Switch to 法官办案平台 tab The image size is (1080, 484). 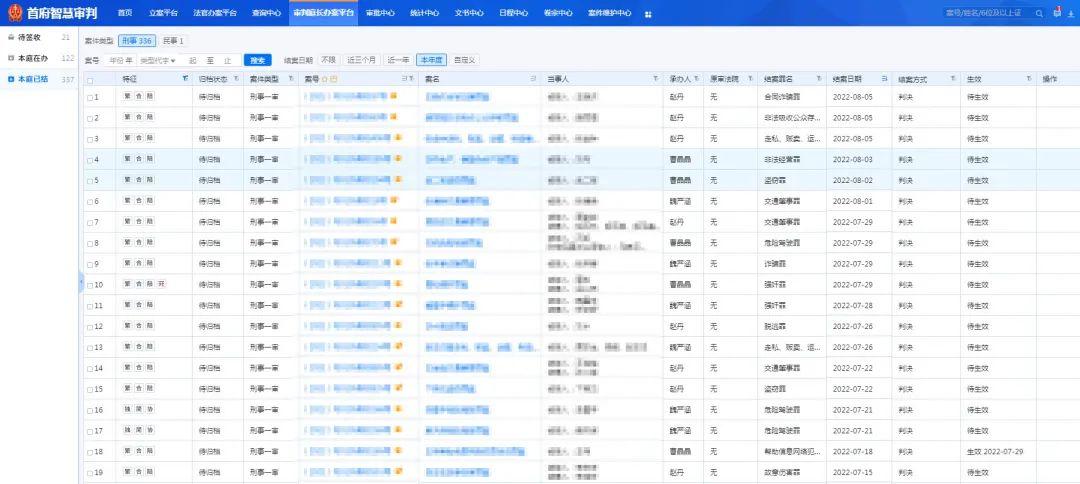click(215, 13)
